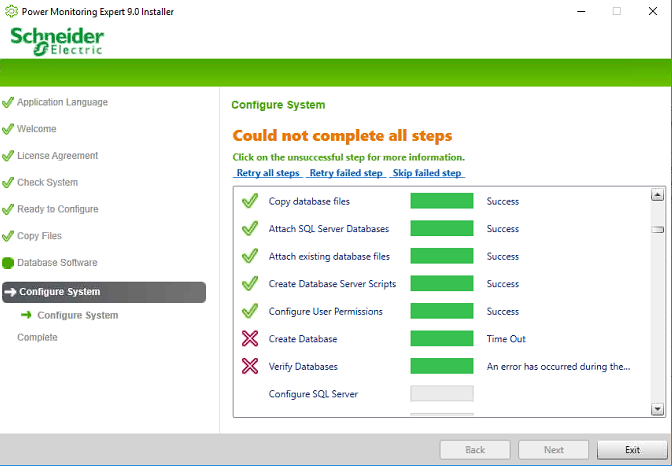Click scroll down arrow in steps list

tap(657, 409)
